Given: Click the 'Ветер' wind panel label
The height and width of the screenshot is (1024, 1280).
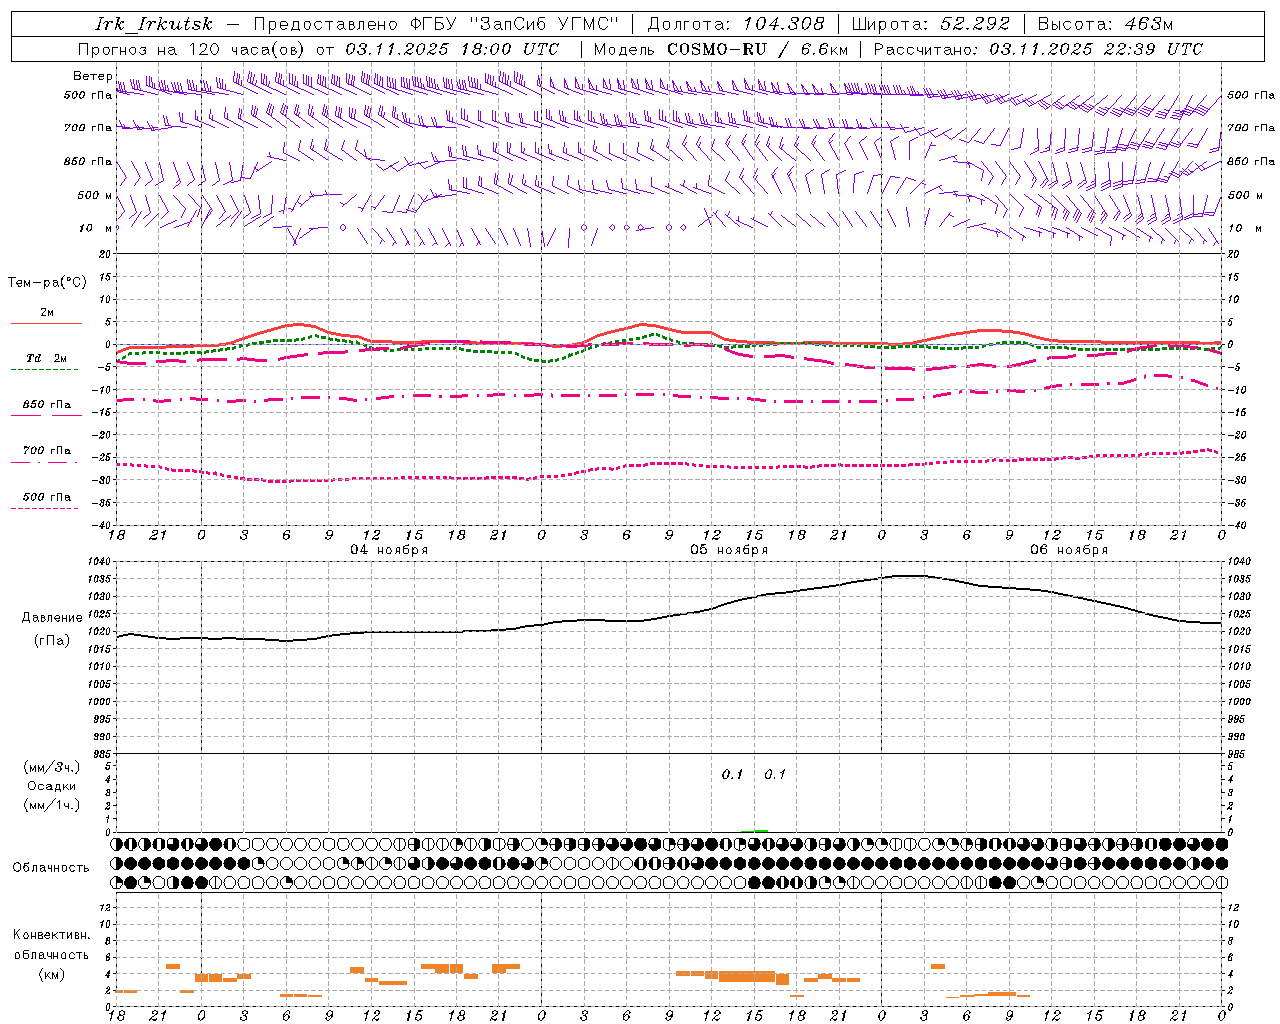Looking at the screenshot, I should 93,76.
